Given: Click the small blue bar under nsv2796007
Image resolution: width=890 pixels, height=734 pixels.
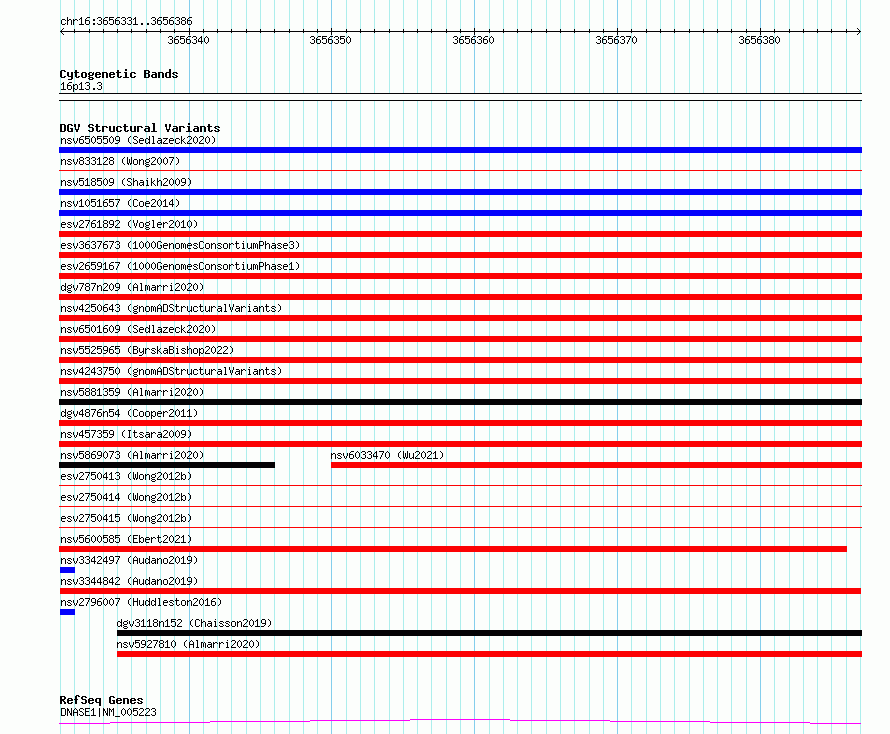Looking at the screenshot, I should [67, 612].
